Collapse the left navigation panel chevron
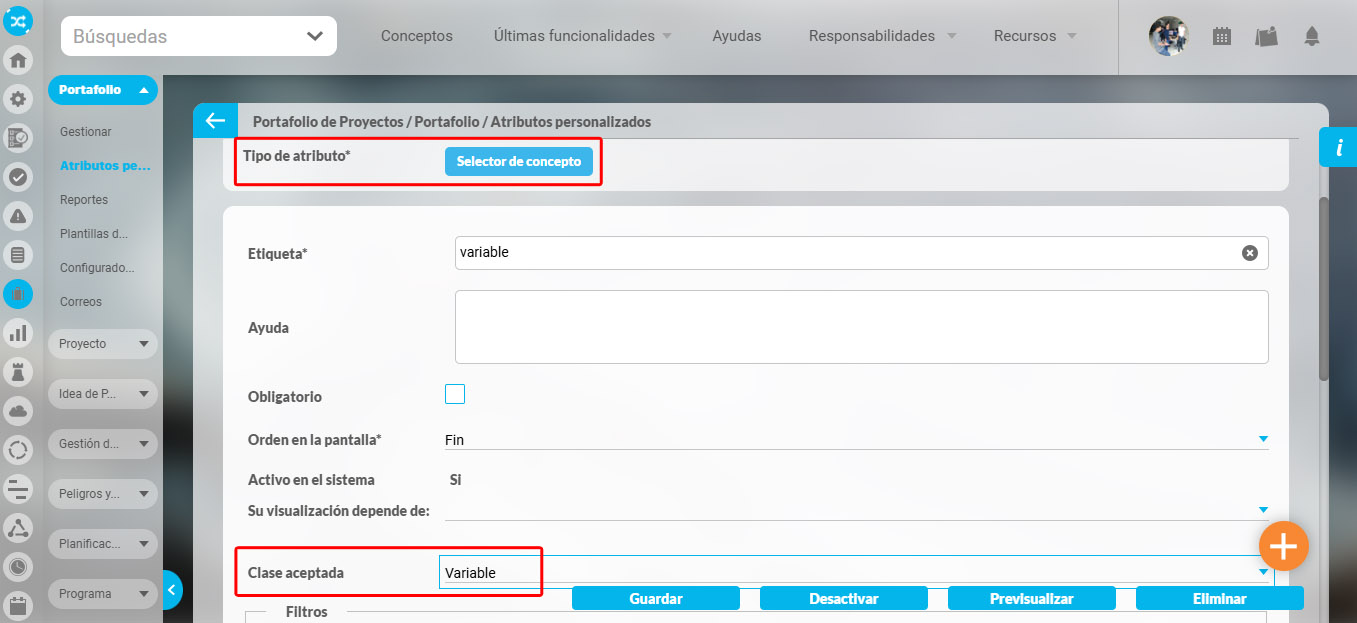 point(171,590)
